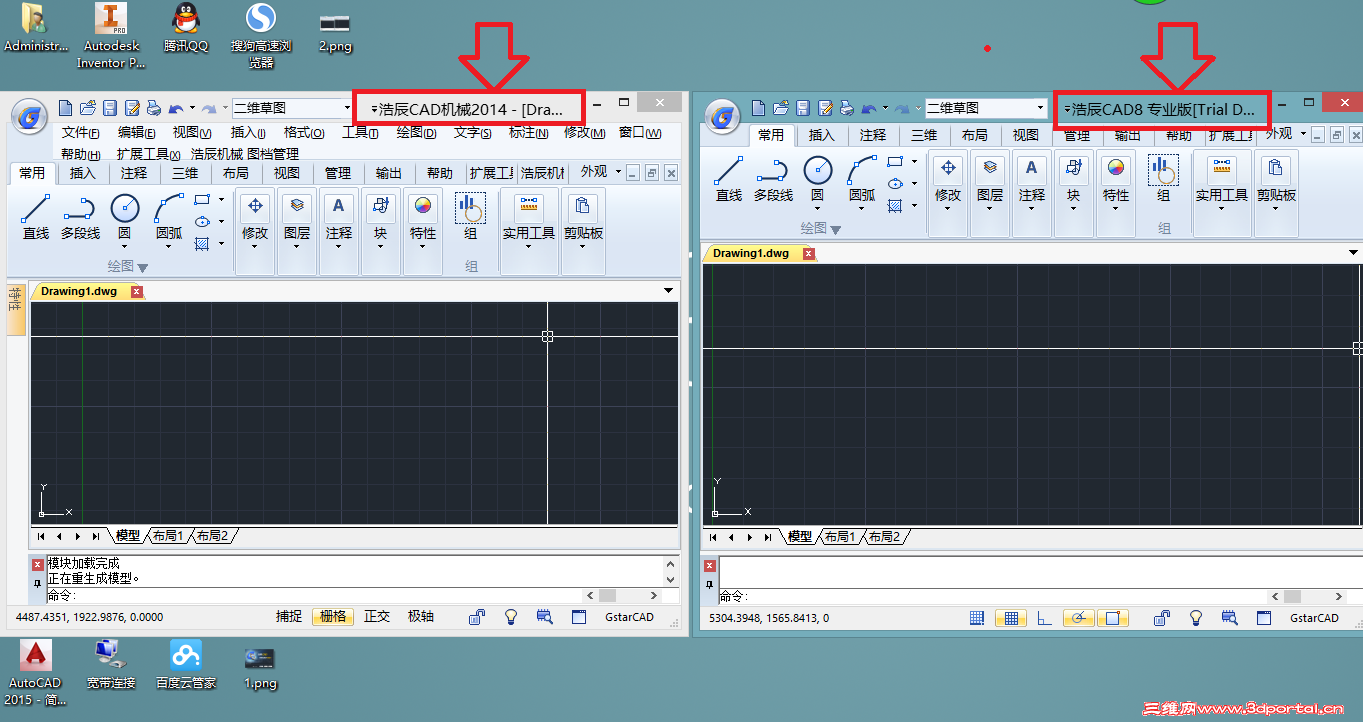The image size is (1363, 722).
Task: Toggle 捕捉 in the CAD机械2014 status bar
Action: pos(289,617)
